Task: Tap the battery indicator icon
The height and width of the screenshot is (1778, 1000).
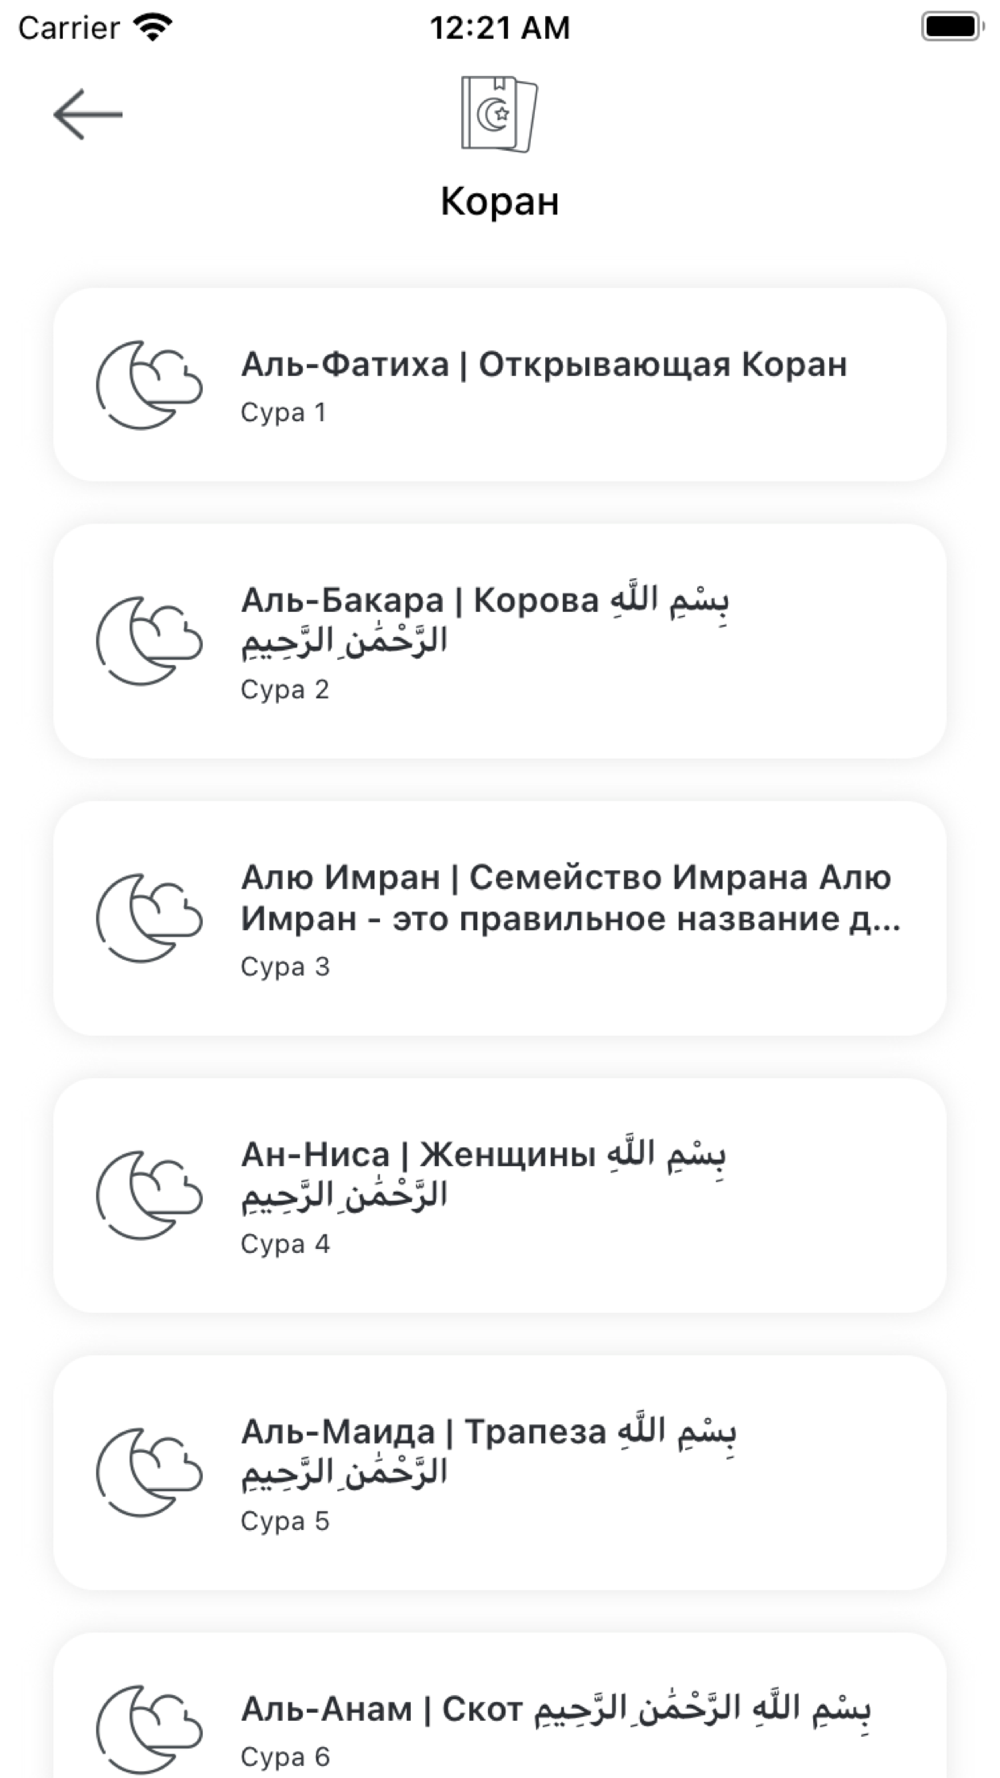Action: tap(952, 27)
